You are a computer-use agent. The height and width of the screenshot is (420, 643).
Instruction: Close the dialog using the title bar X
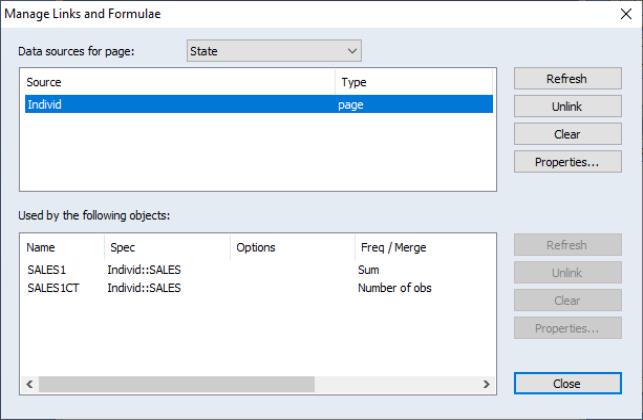click(626, 14)
